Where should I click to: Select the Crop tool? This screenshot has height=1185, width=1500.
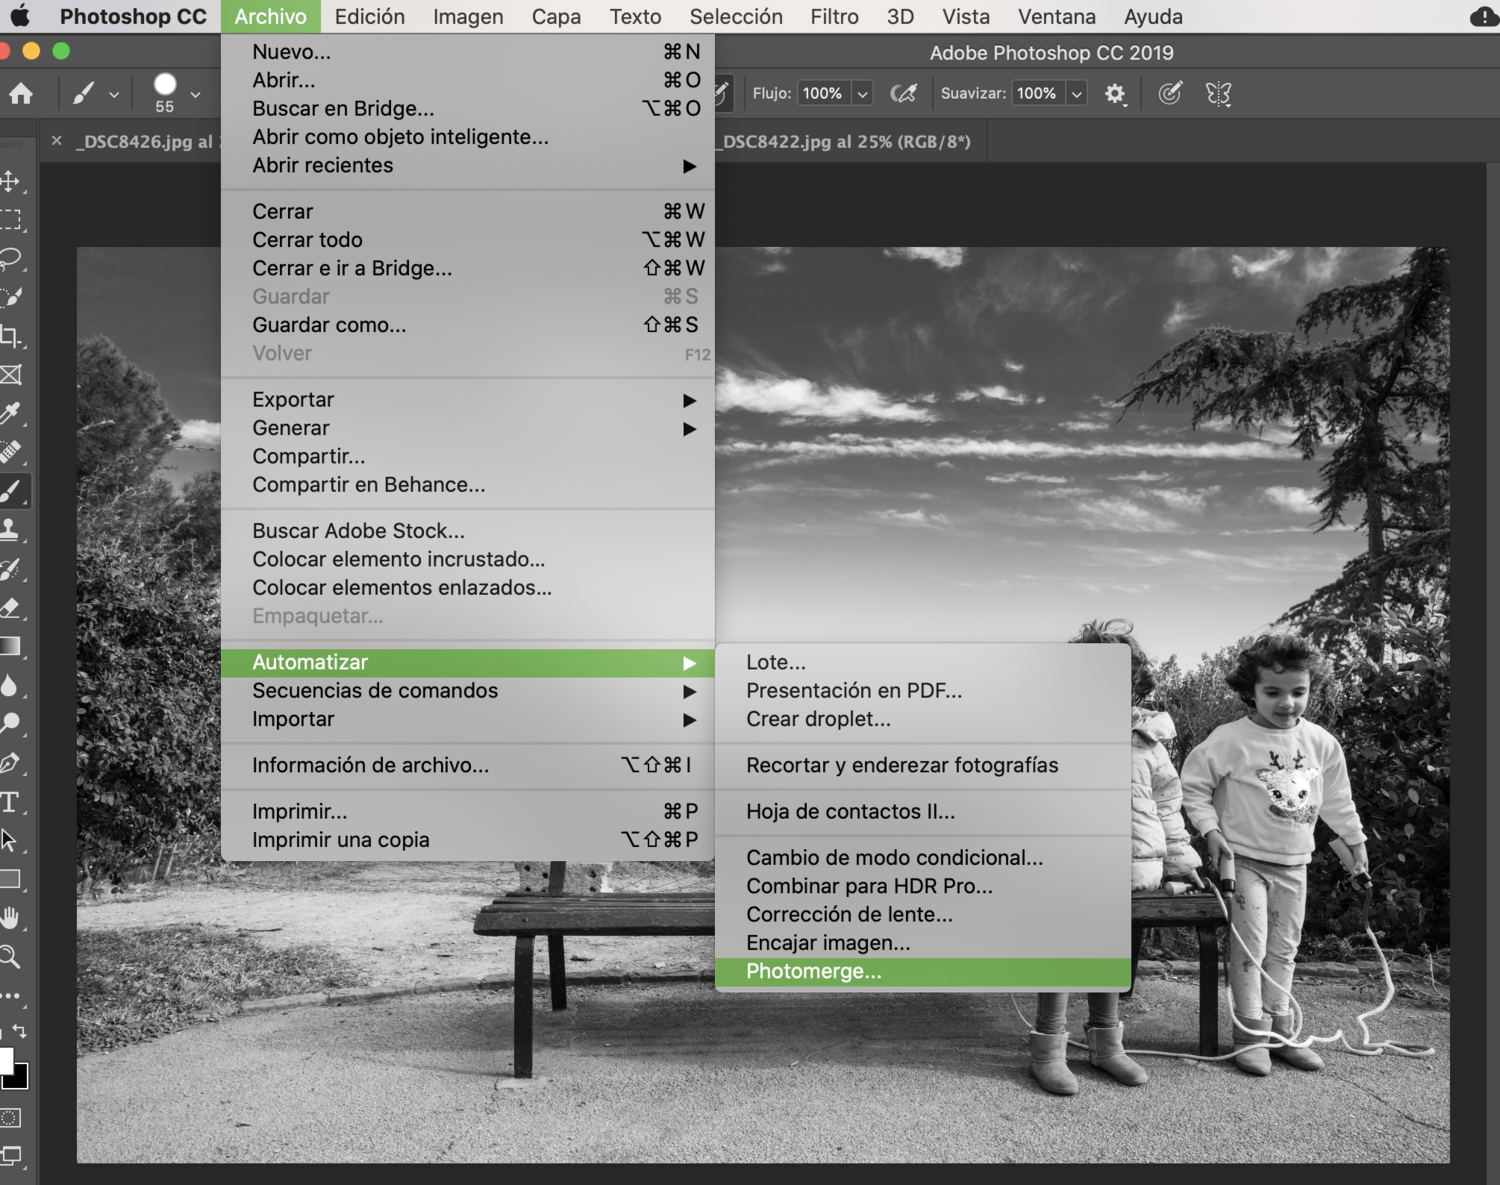[x=11, y=336]
